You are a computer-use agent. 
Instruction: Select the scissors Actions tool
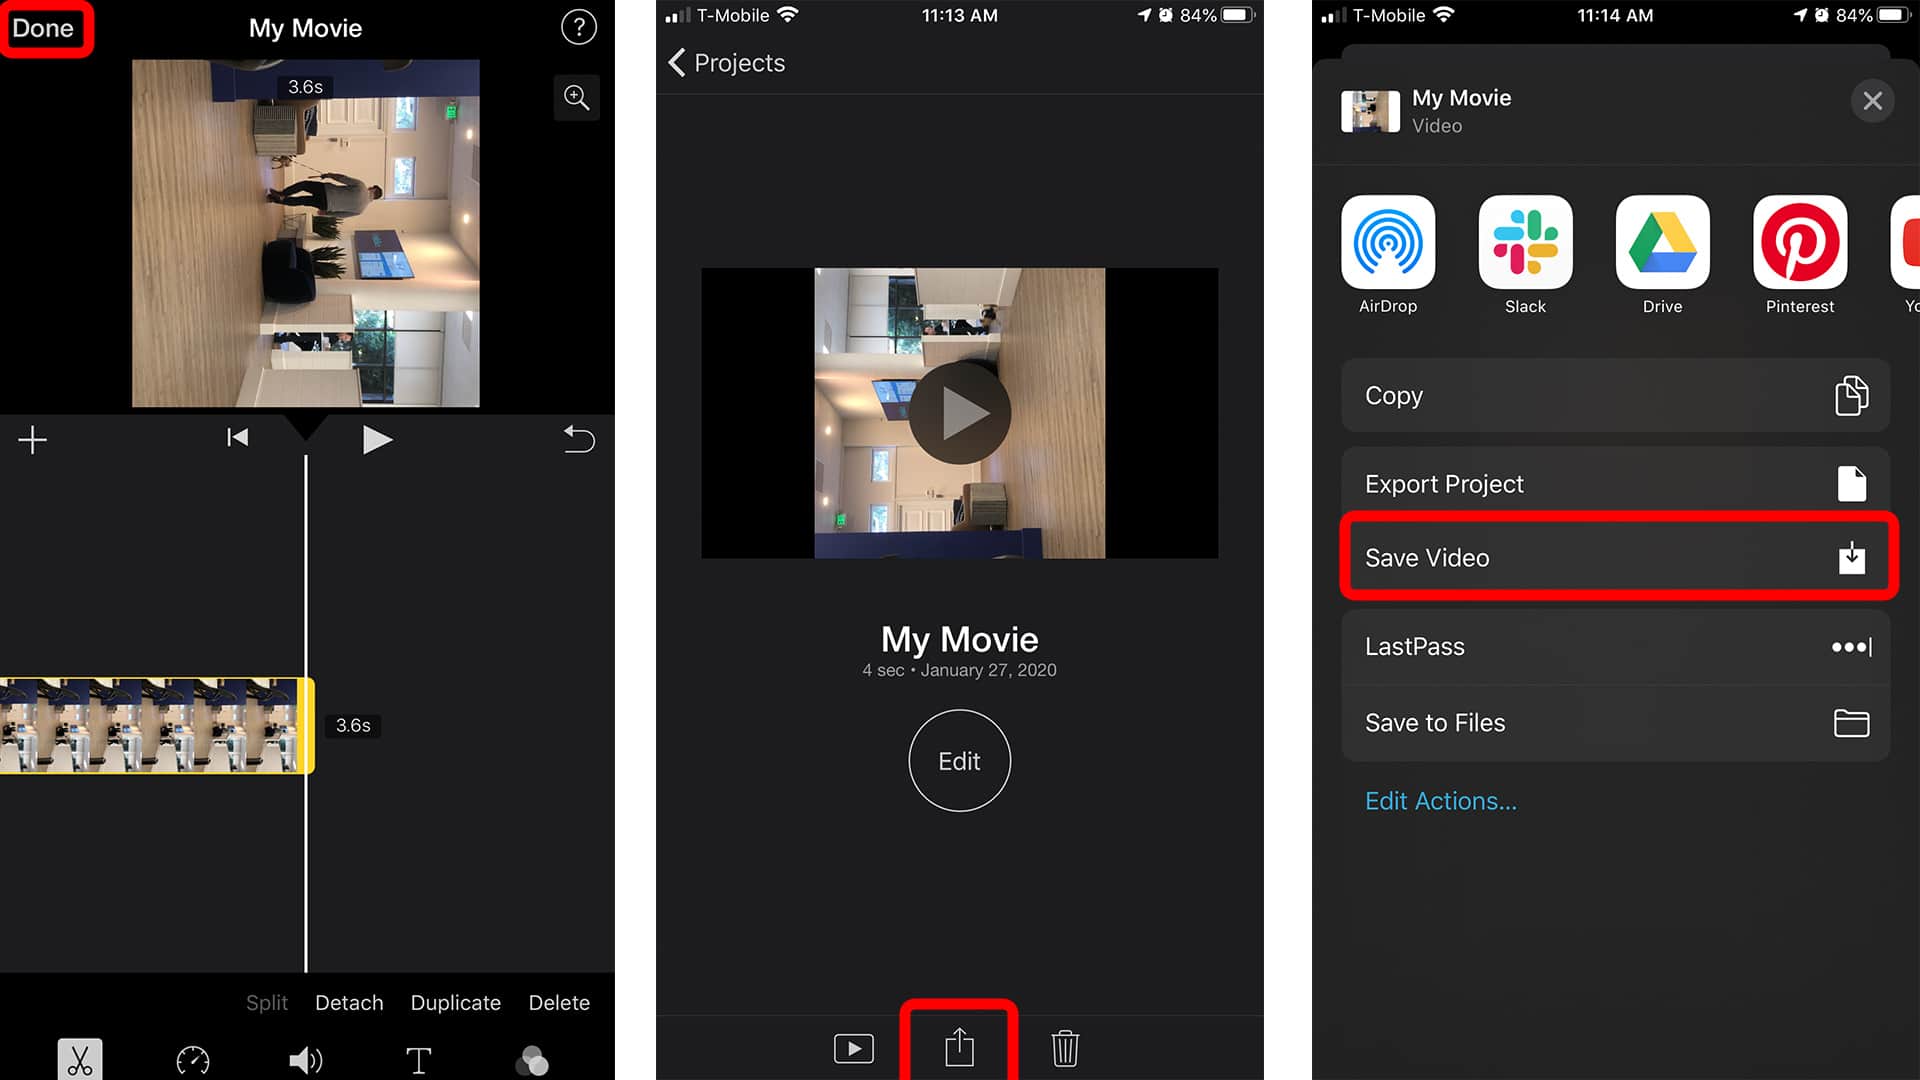(x=80, y=1059)
